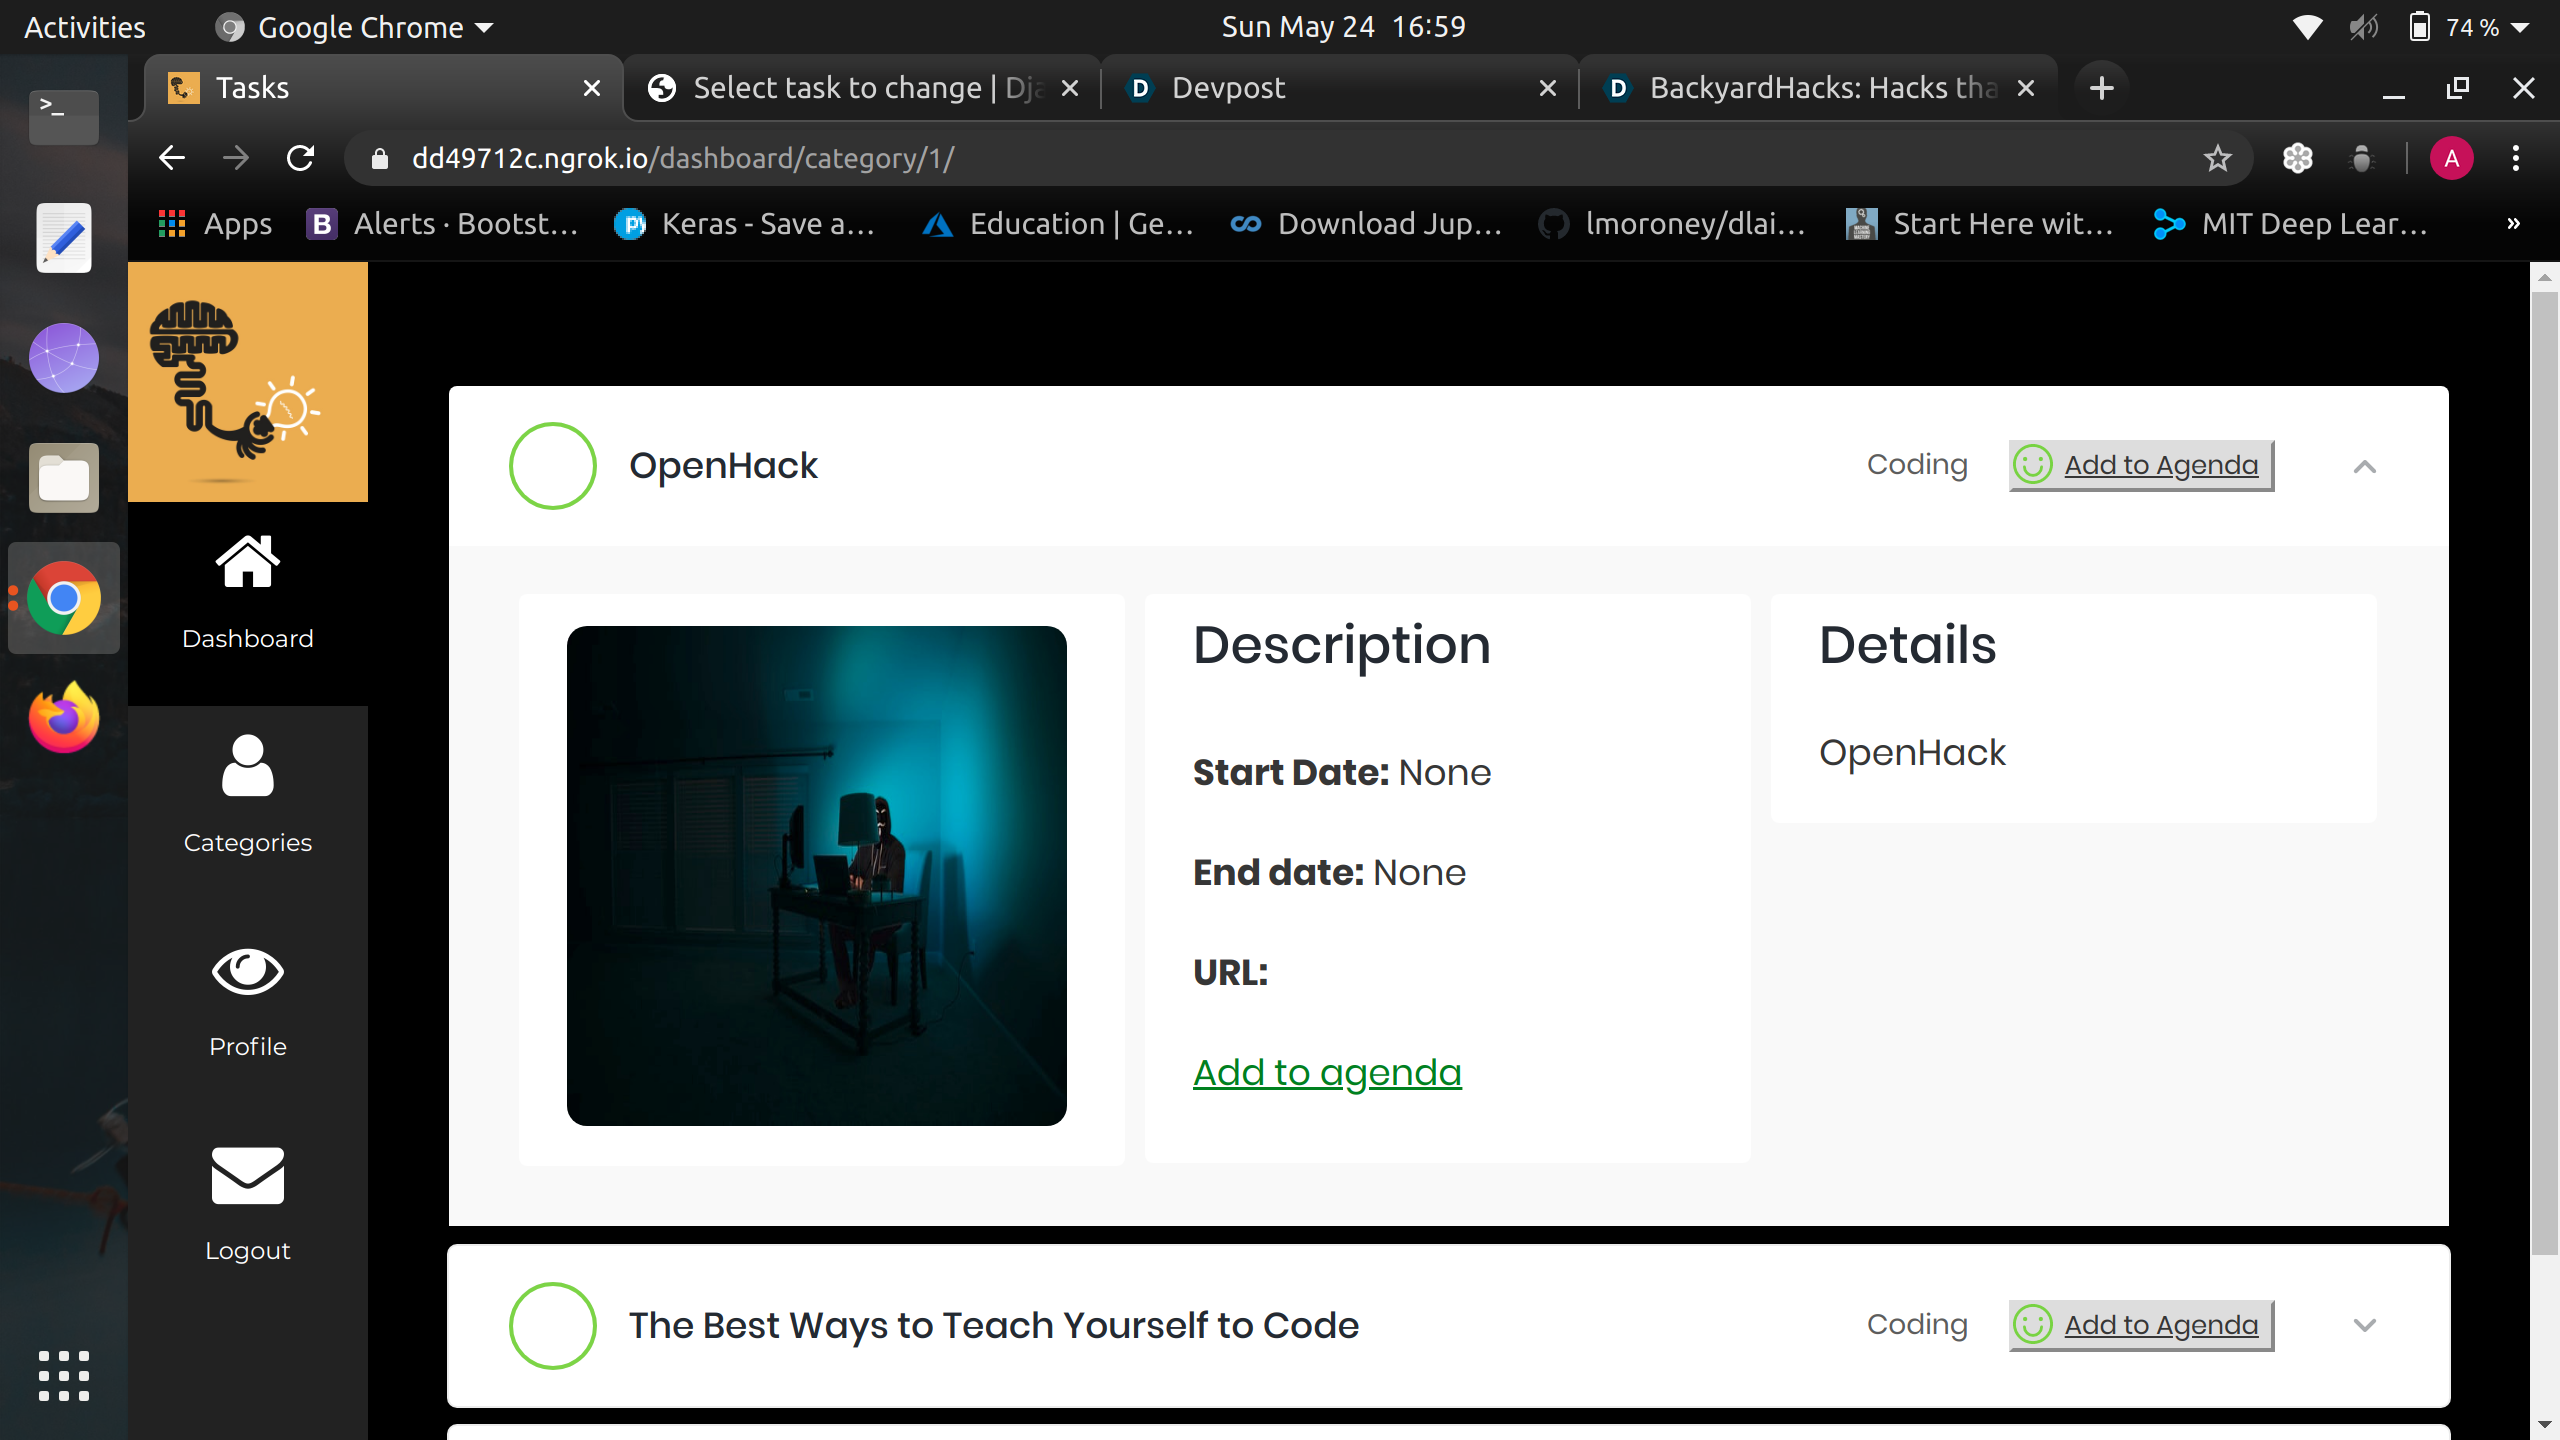The height and width of the screenshot is (1440, 2560).
Task: Open the Dashboard home icon
Action: [x=247, y=563]
